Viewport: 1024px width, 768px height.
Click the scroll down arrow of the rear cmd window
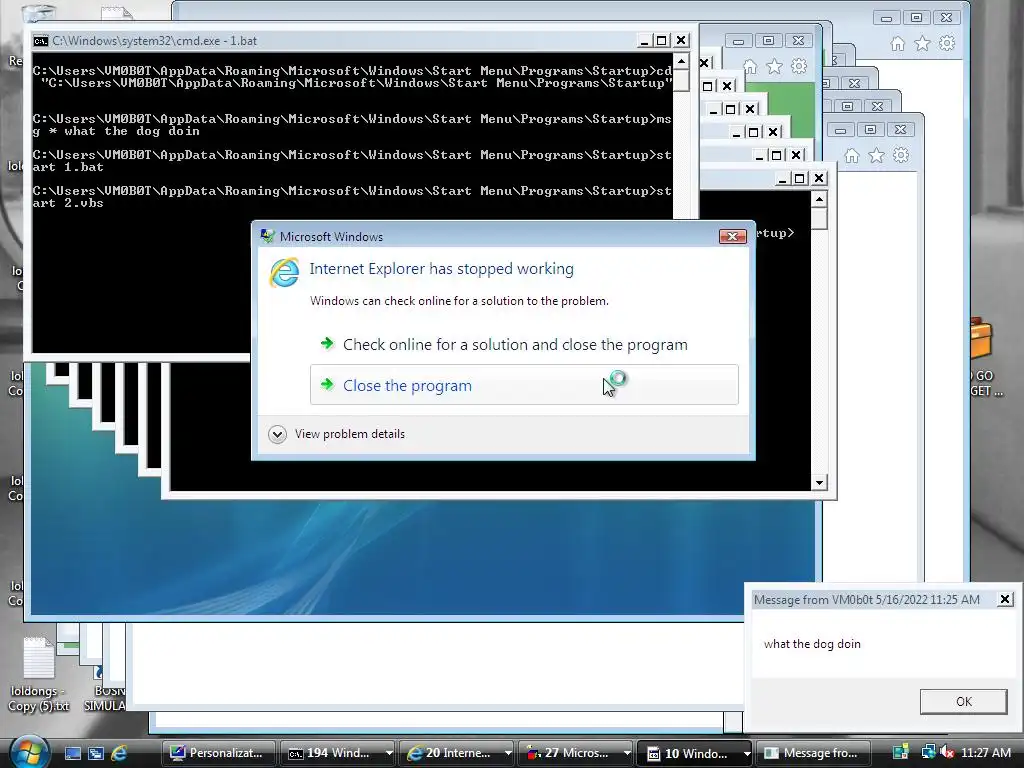click(819, 483)
